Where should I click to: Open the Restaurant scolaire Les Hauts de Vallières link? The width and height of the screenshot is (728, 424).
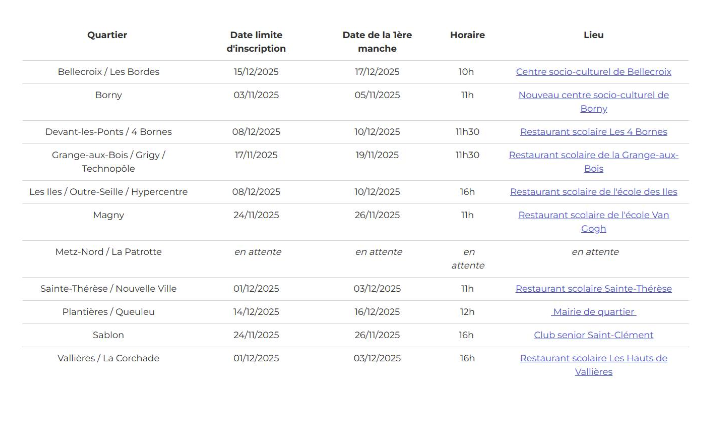(593, 358)
